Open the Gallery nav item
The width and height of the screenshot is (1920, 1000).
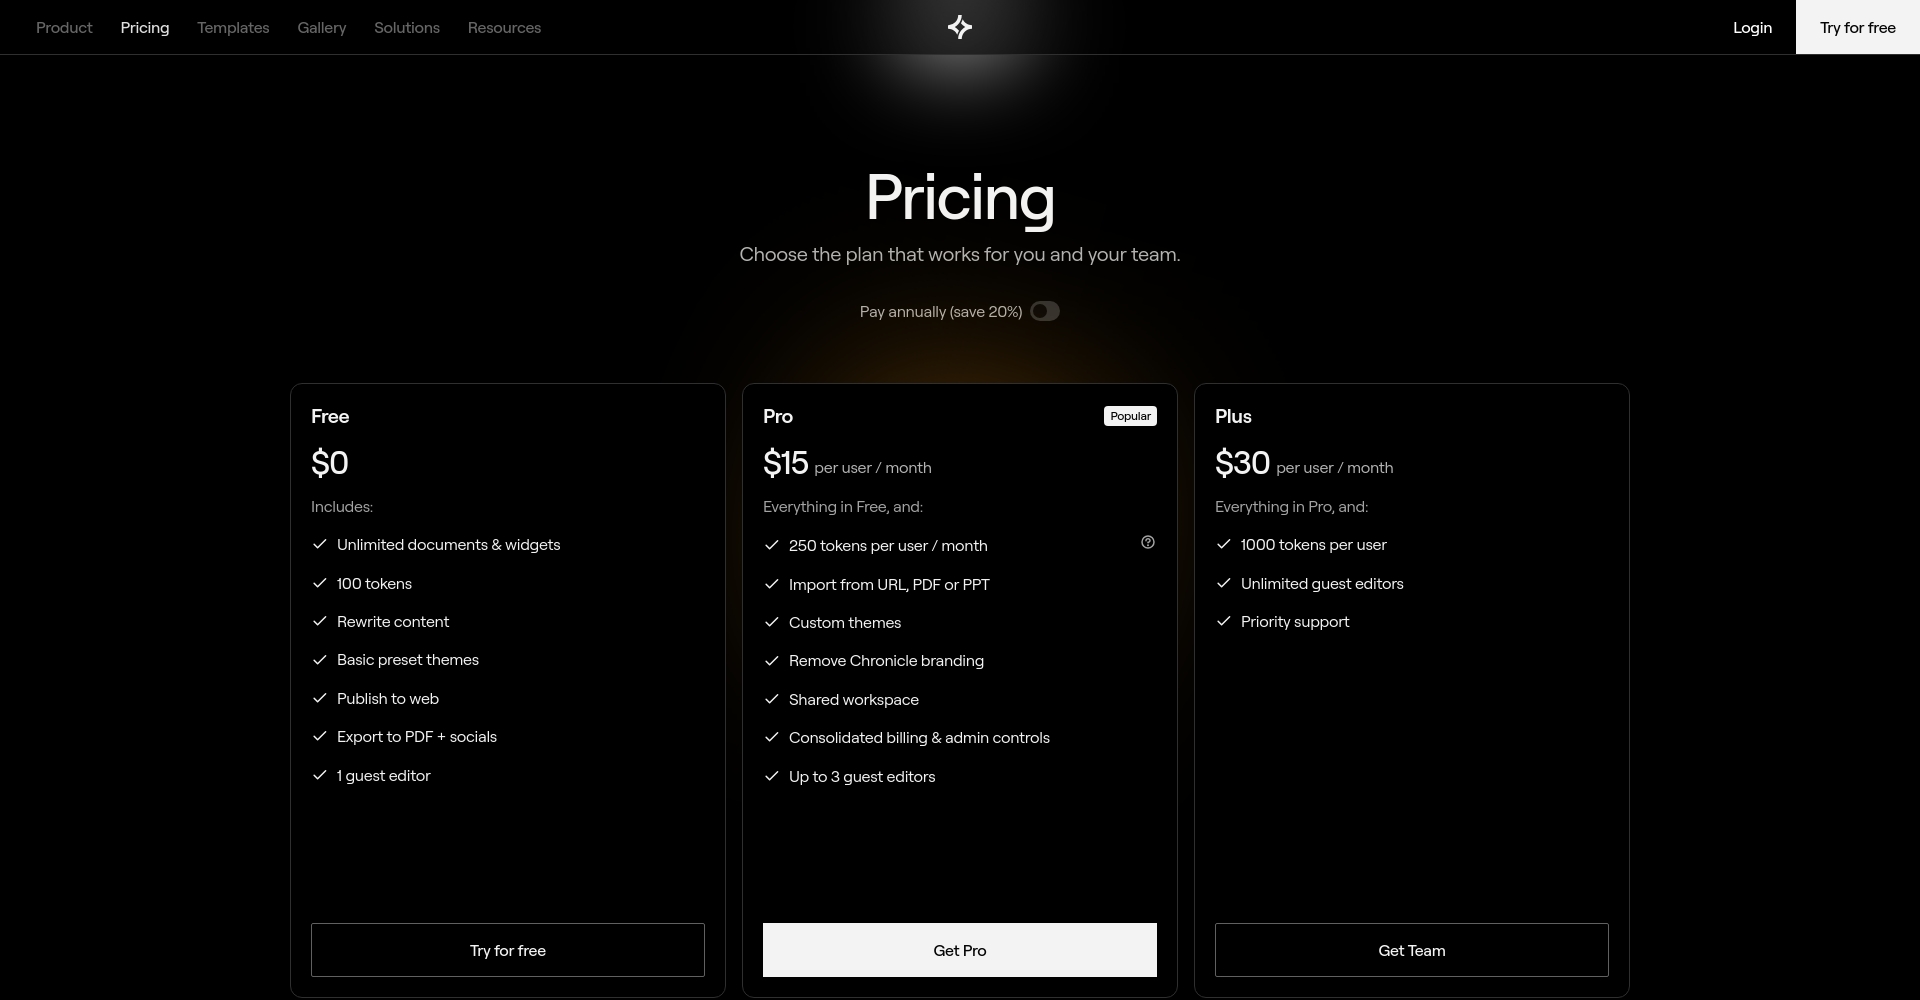322,28
